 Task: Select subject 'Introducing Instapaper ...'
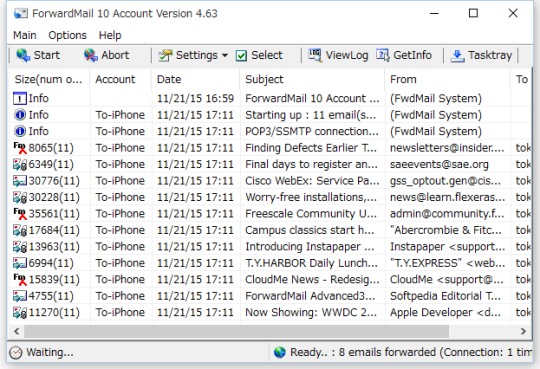pyautogui.click(x=310, y=247)
